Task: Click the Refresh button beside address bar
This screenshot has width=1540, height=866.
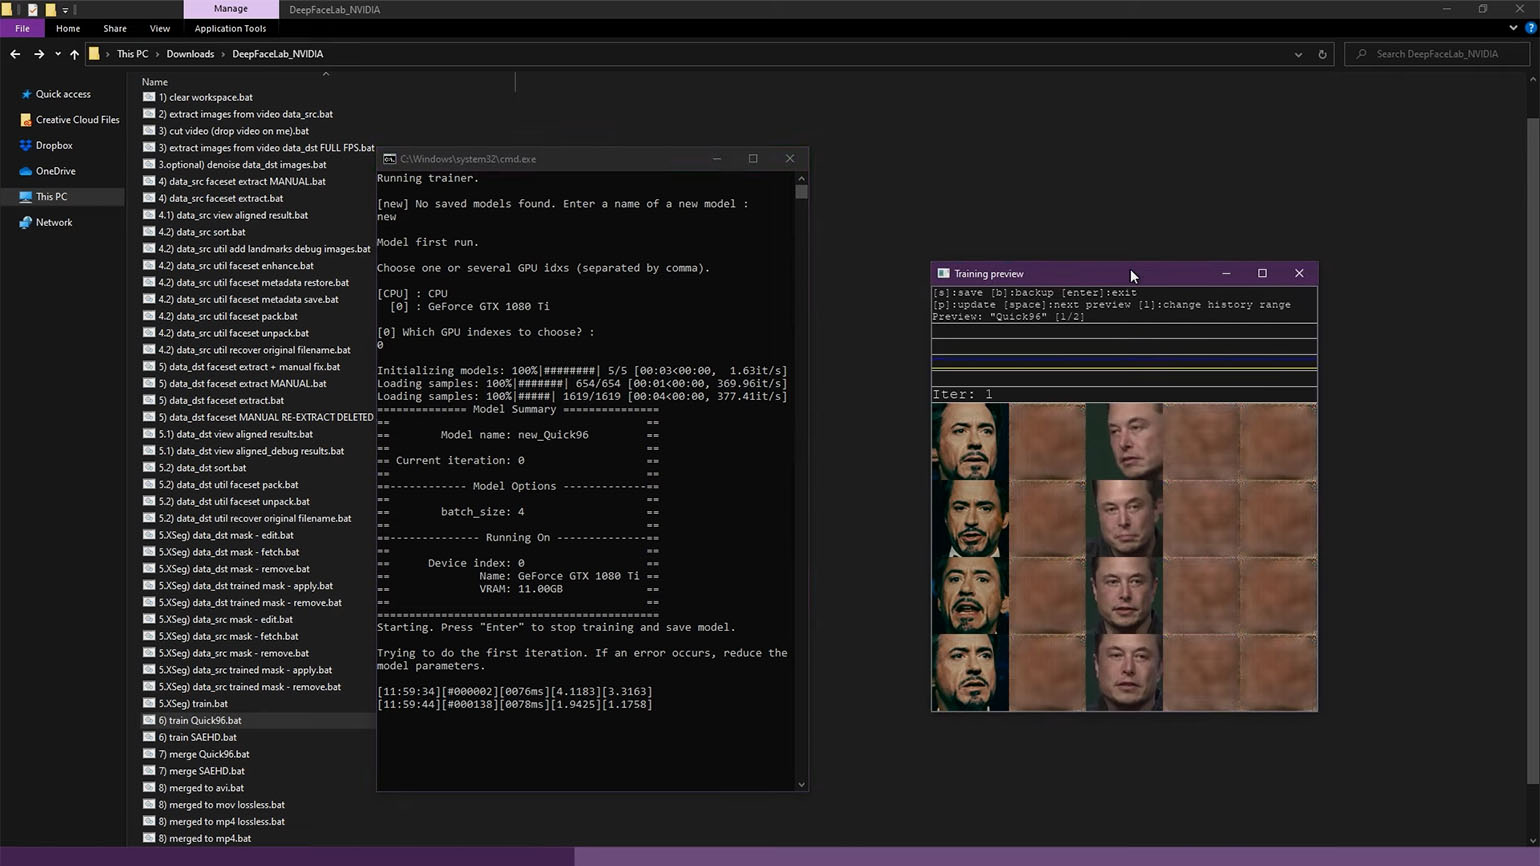Action: pos(1322,54)
